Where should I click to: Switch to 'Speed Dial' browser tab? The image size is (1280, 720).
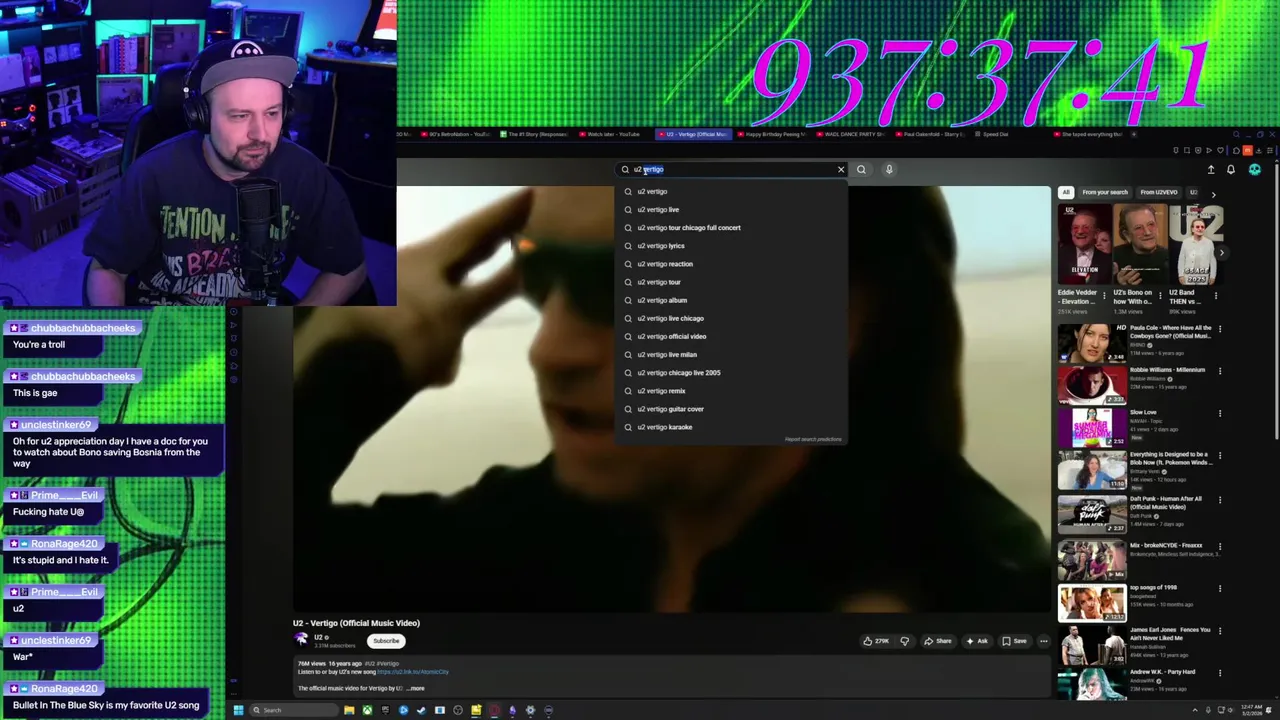pyautogui.click(x=990, y=134)
